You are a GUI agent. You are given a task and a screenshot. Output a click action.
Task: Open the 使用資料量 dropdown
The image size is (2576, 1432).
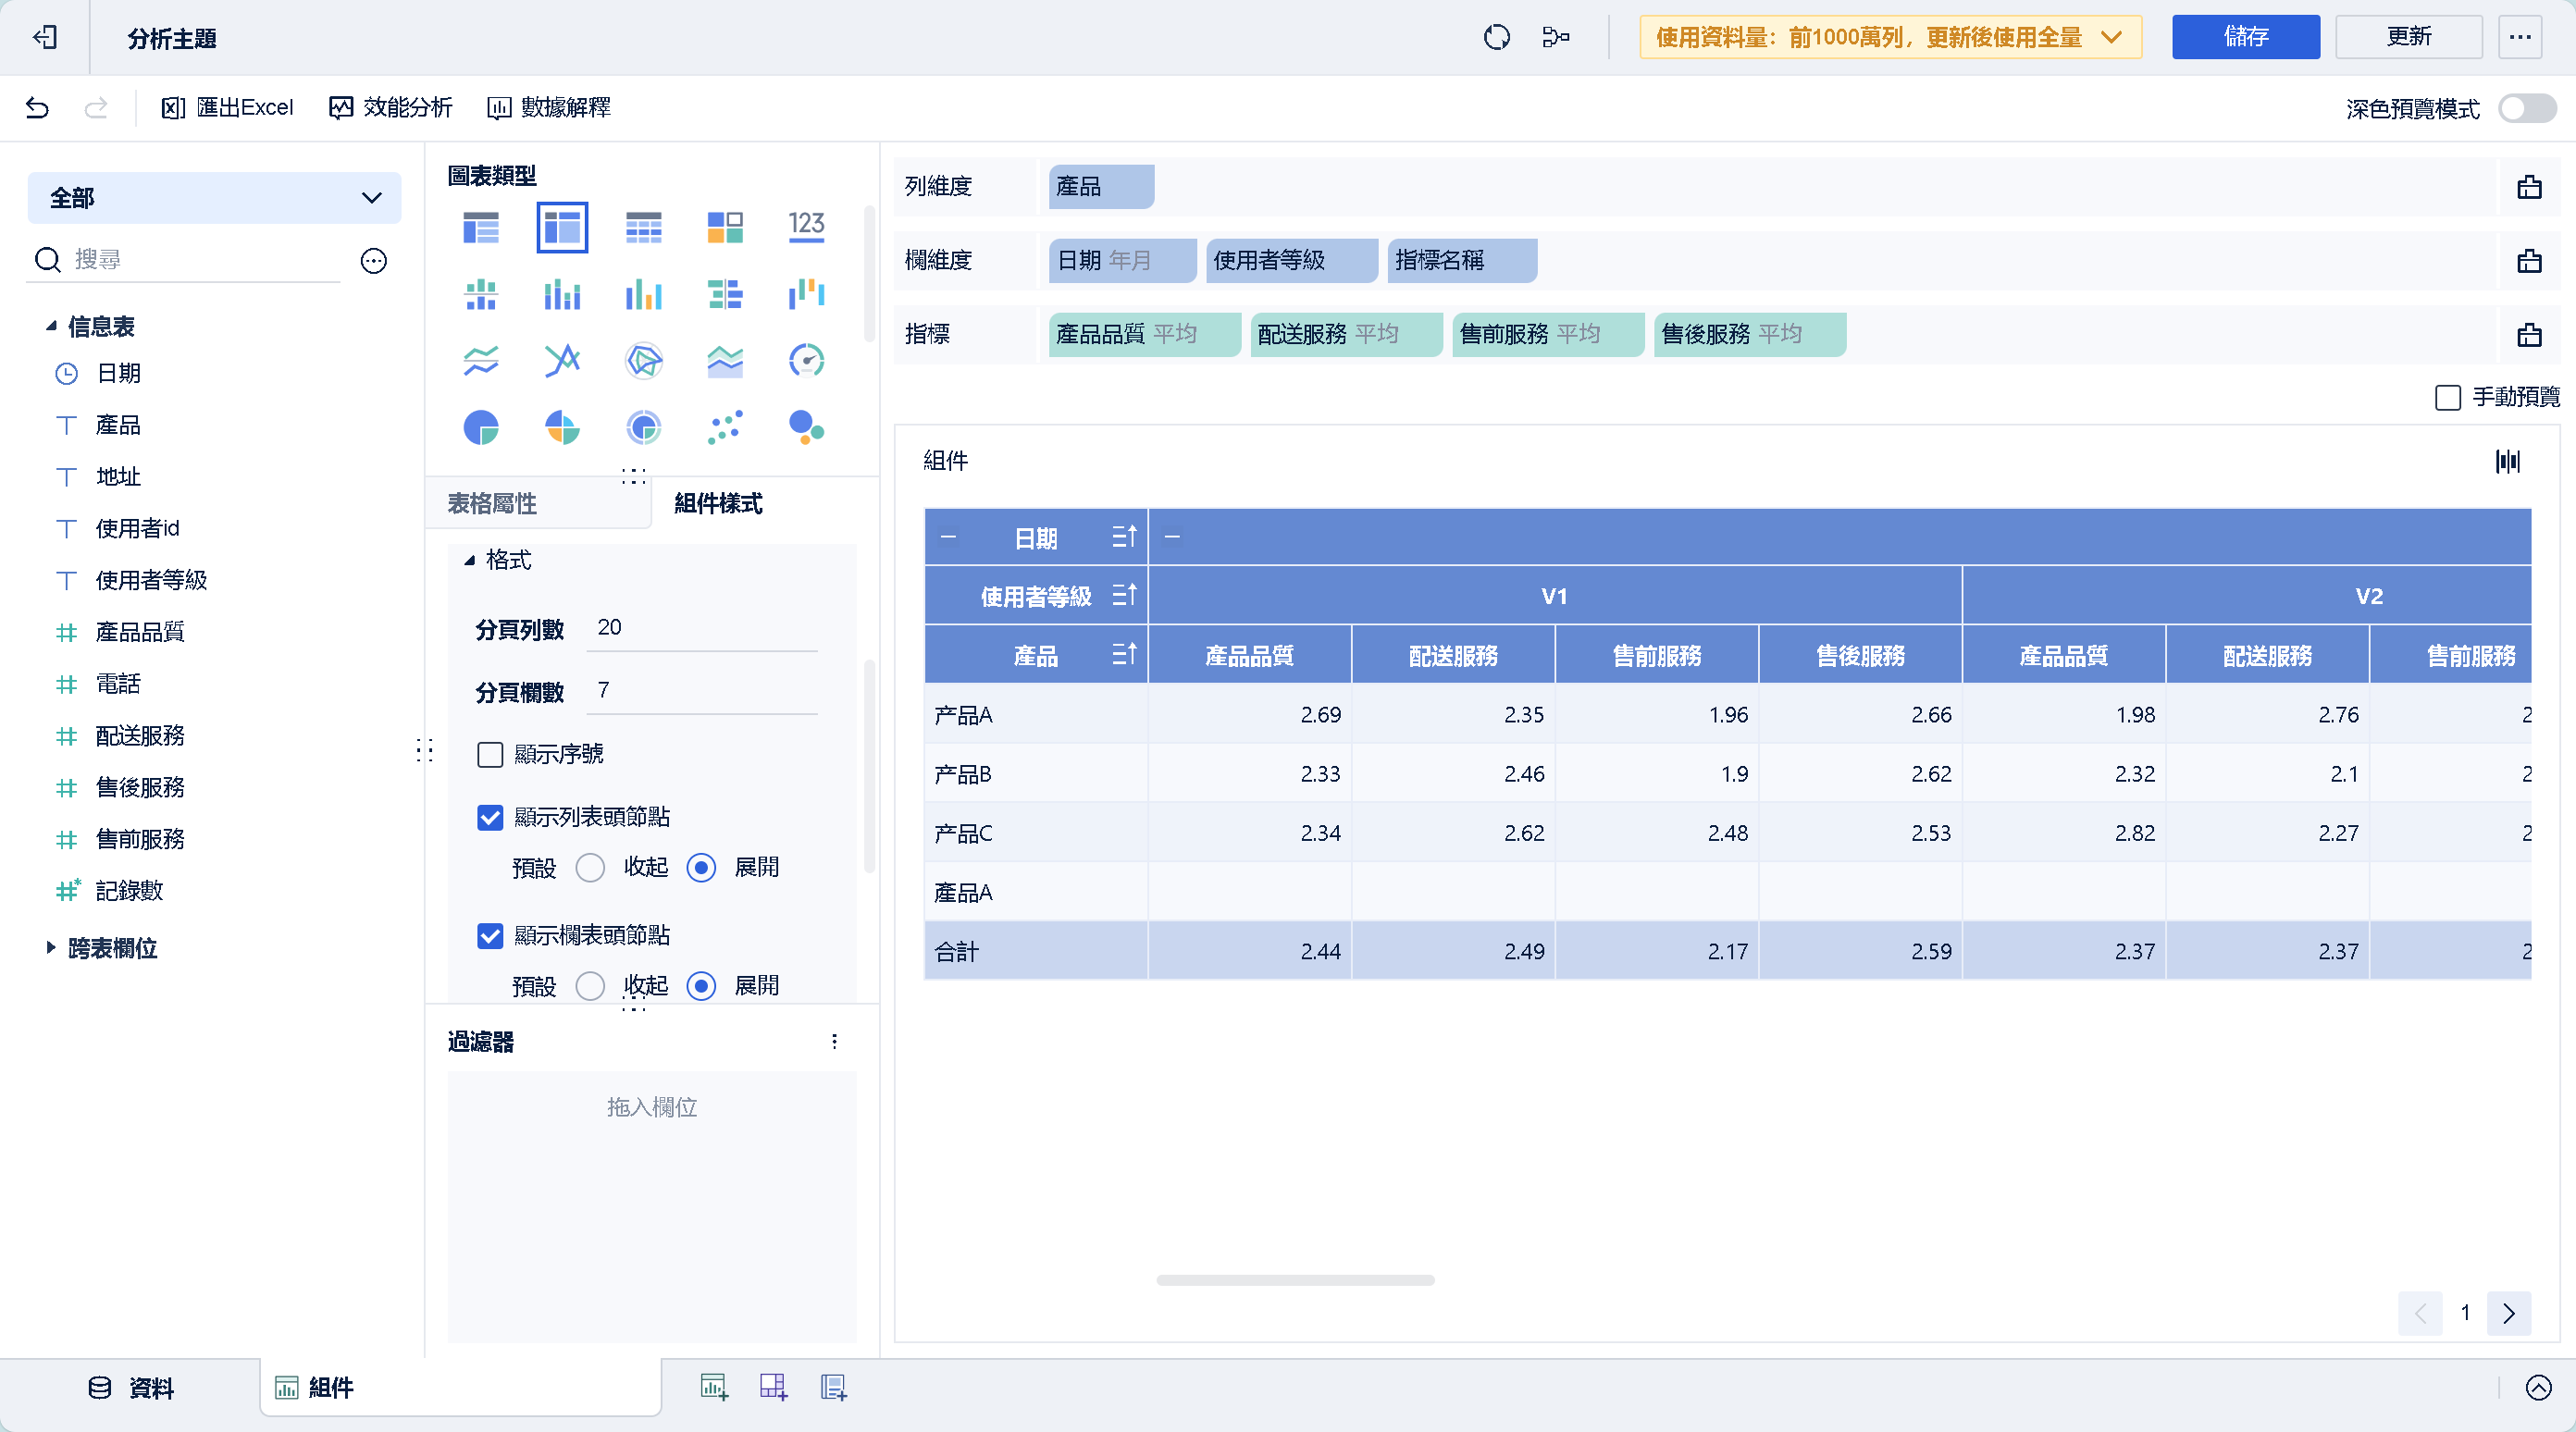point(2112,37)
